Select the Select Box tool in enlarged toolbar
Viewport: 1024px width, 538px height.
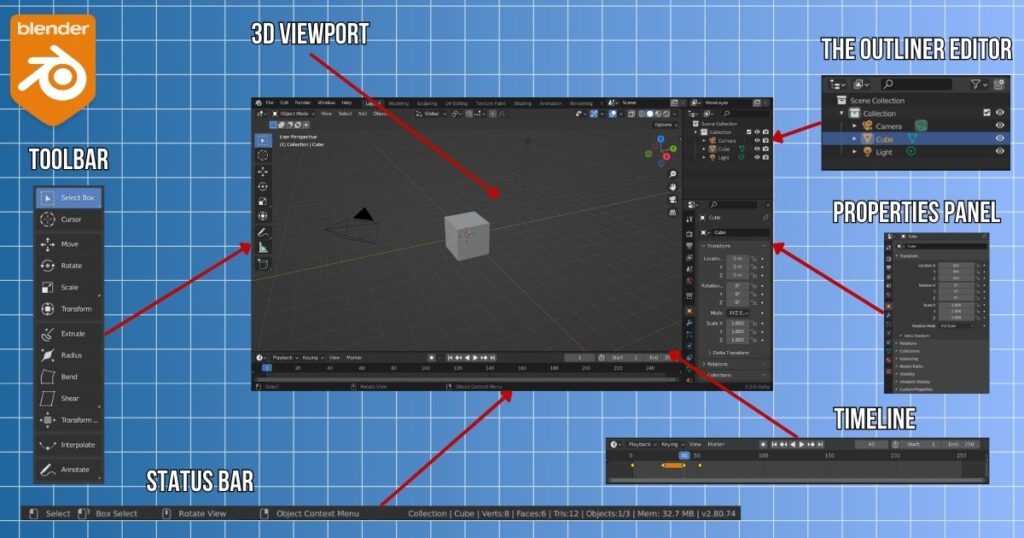pyautogui.click(x=69, y=197)
